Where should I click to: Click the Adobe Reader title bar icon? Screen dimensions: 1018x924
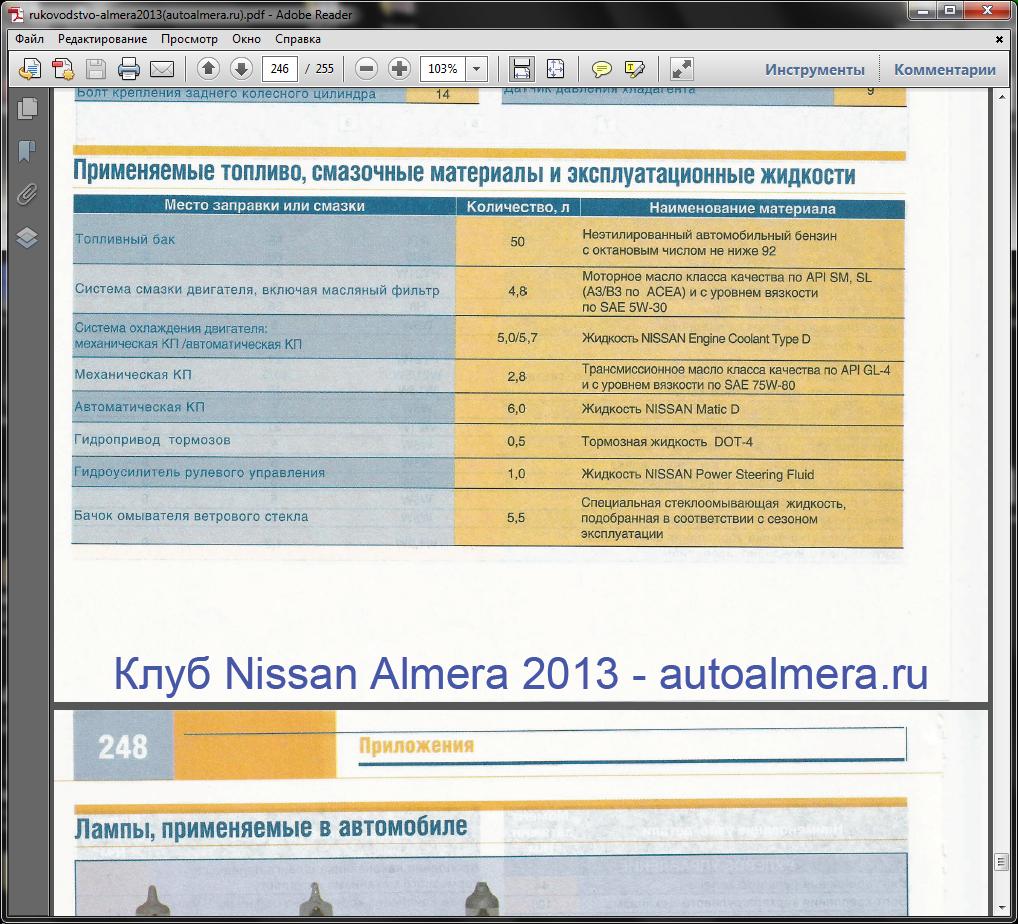[x=16, y=14]
